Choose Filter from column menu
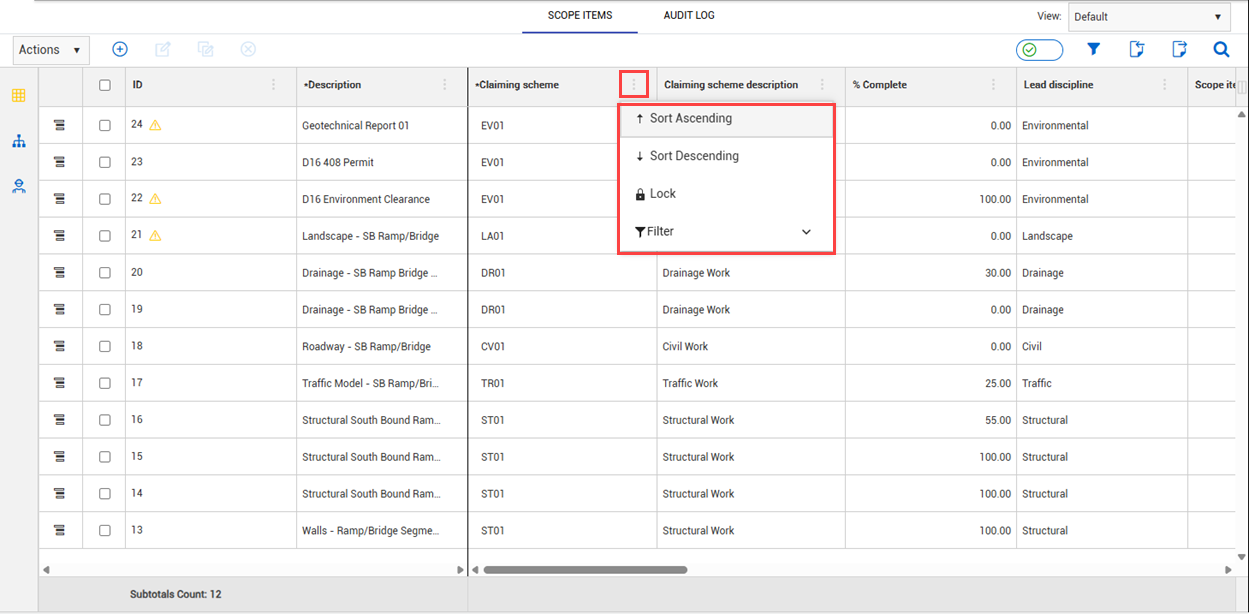 (x=727, y=232)
